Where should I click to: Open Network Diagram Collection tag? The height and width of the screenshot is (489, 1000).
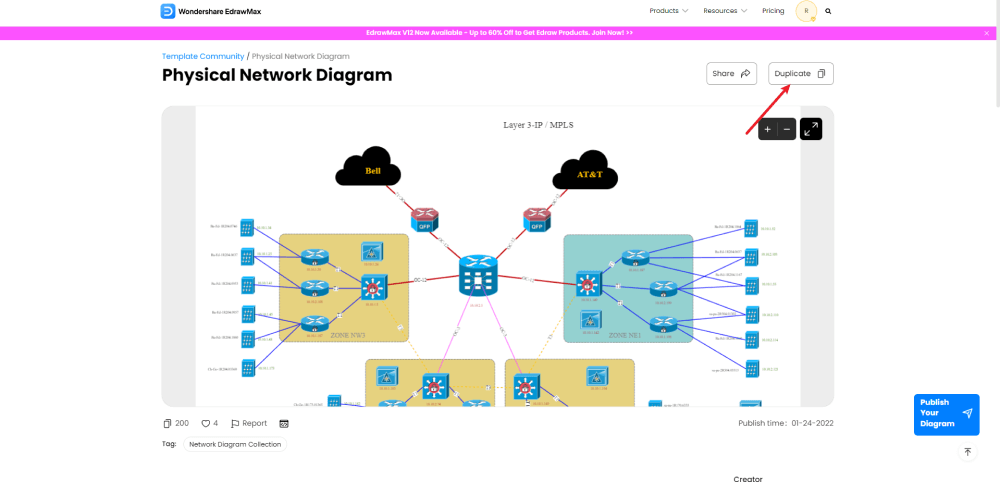(x=235, y=444)
